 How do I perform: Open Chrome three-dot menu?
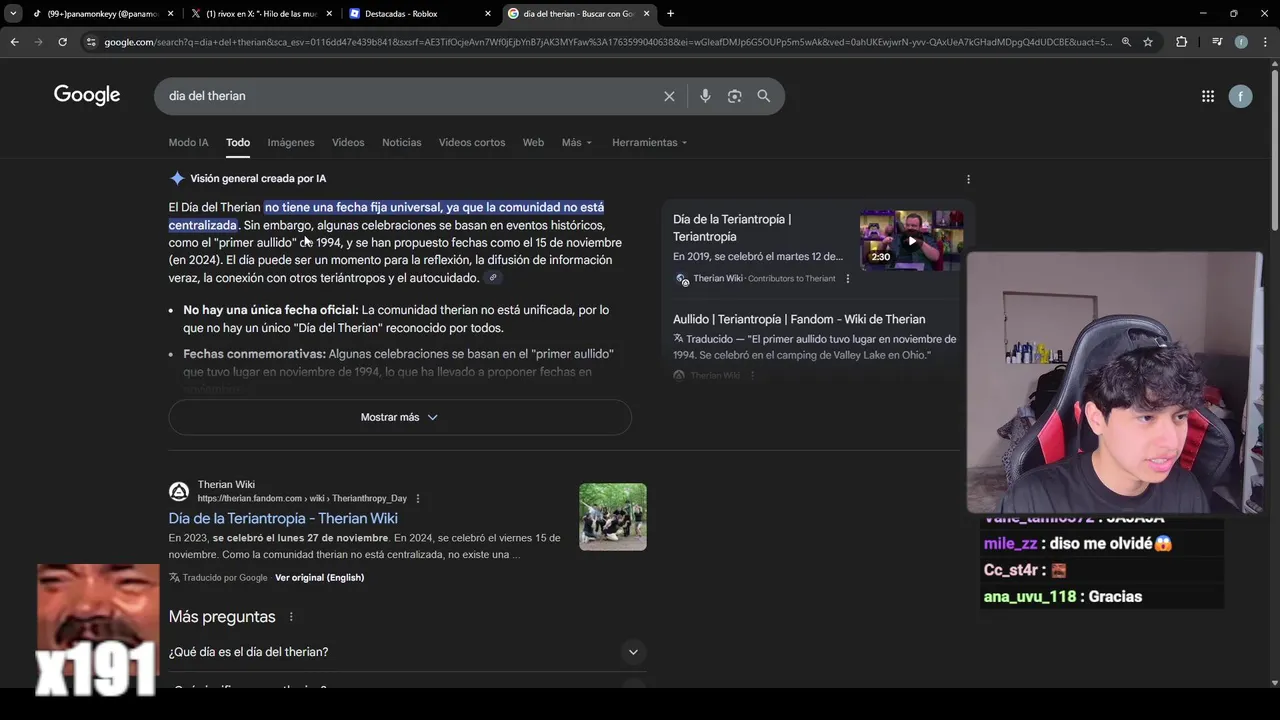(x=1264, y=42)
